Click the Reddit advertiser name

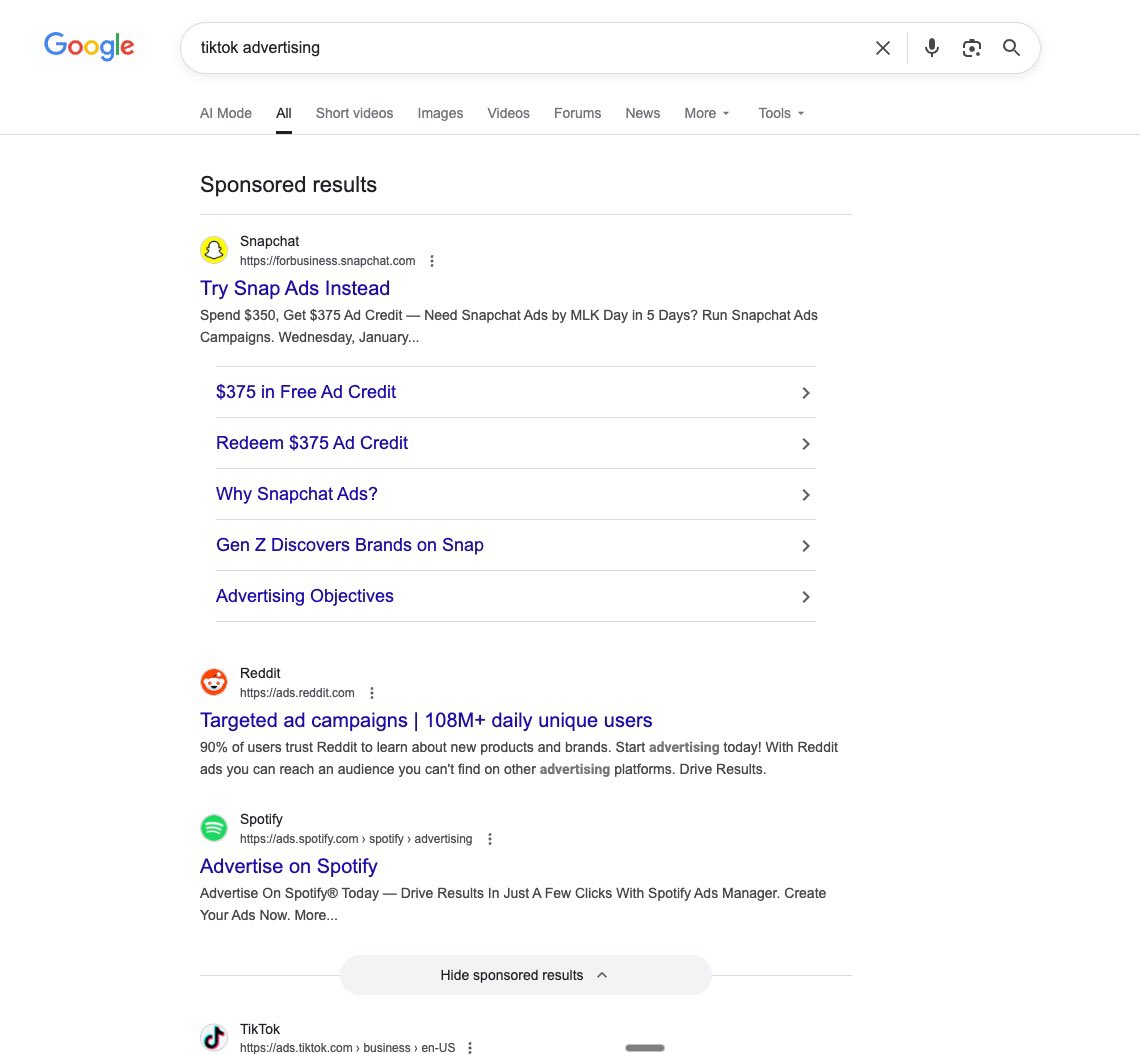tap(260, 673)
